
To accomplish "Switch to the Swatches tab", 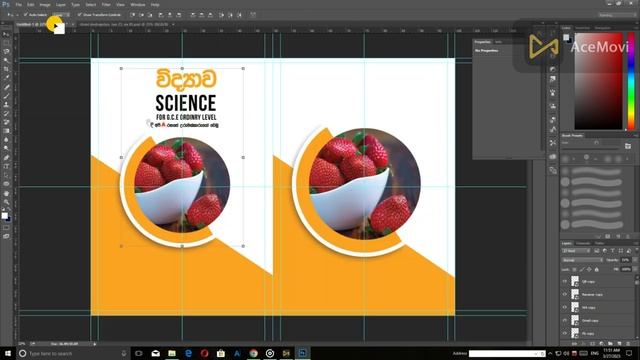I will click(582, 28).
